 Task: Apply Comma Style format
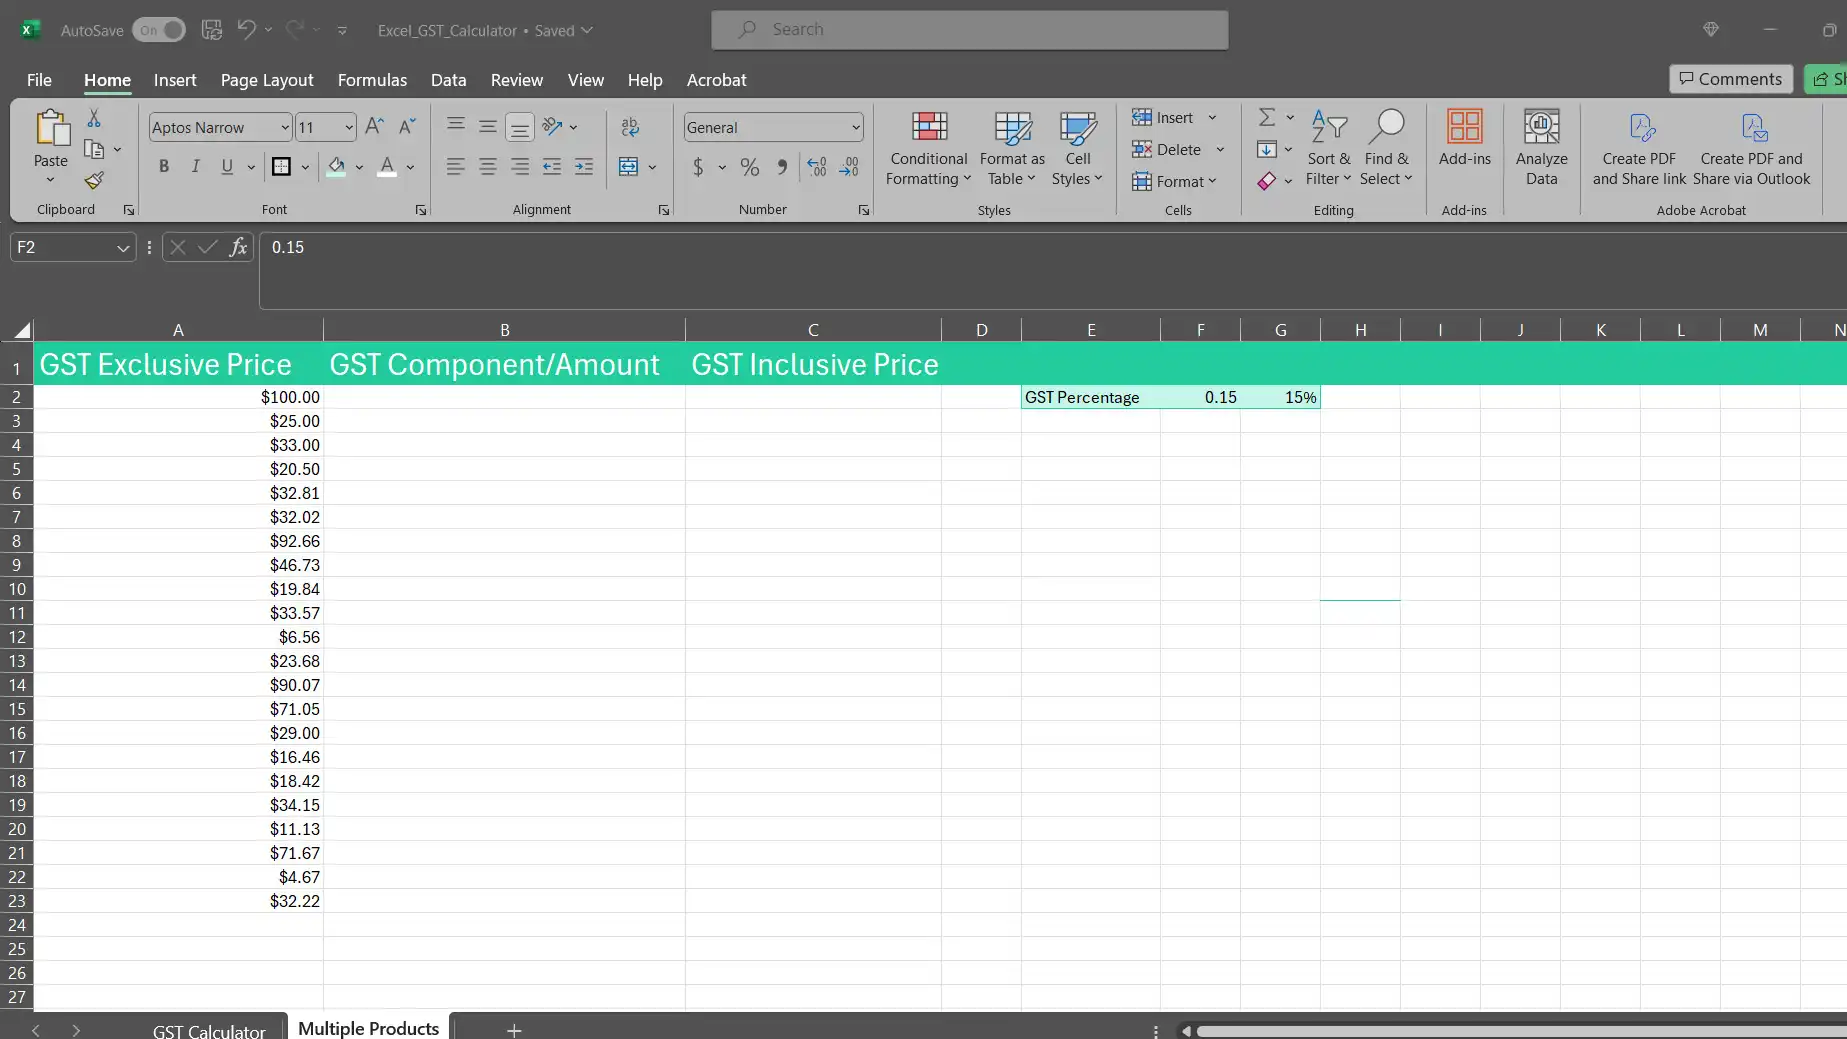pyautogui.click(x=782, y=167)
